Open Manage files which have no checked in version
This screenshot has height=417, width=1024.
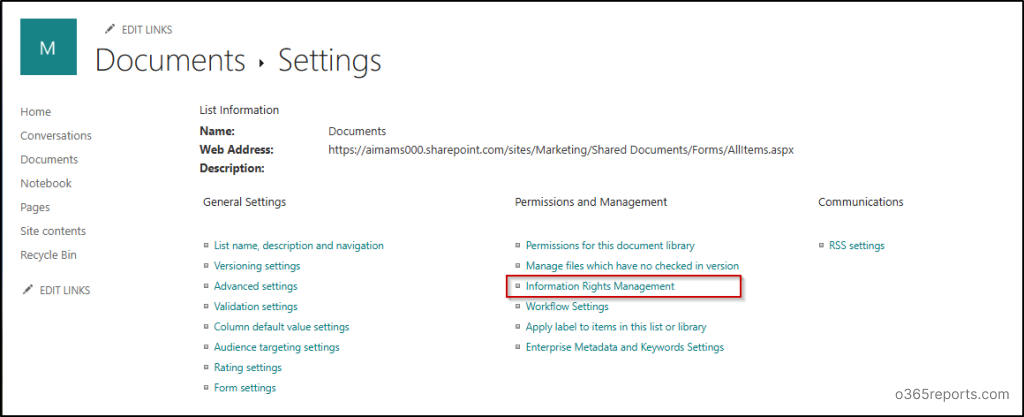coord(632,266)
